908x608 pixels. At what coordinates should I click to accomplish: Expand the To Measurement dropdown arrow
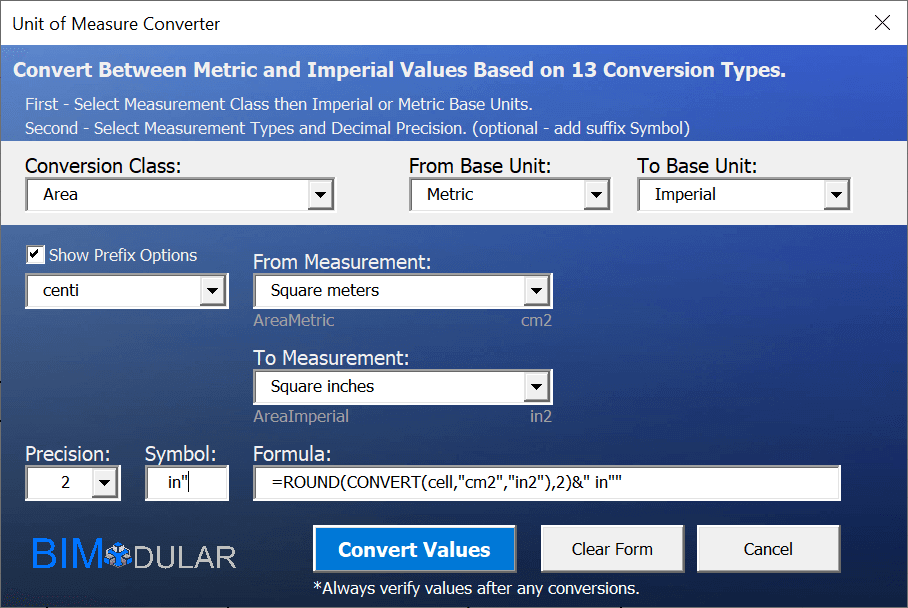tap(537, 387)
